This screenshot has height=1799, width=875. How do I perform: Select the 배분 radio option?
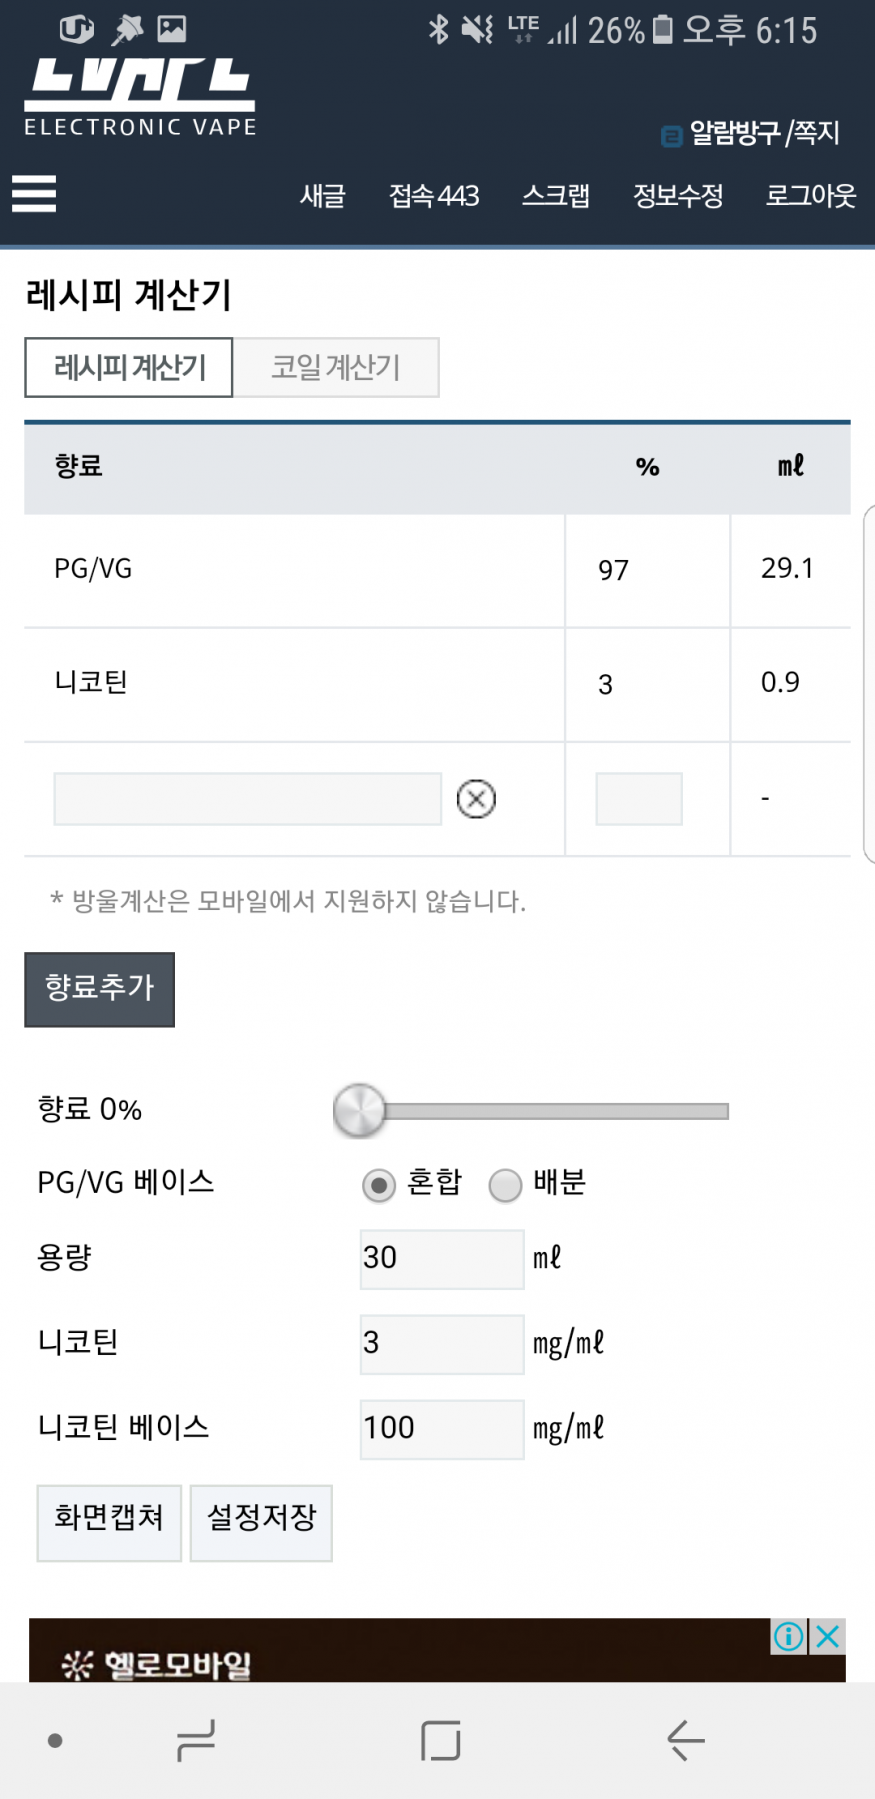pyautogui.click(x=505, y=1185)
